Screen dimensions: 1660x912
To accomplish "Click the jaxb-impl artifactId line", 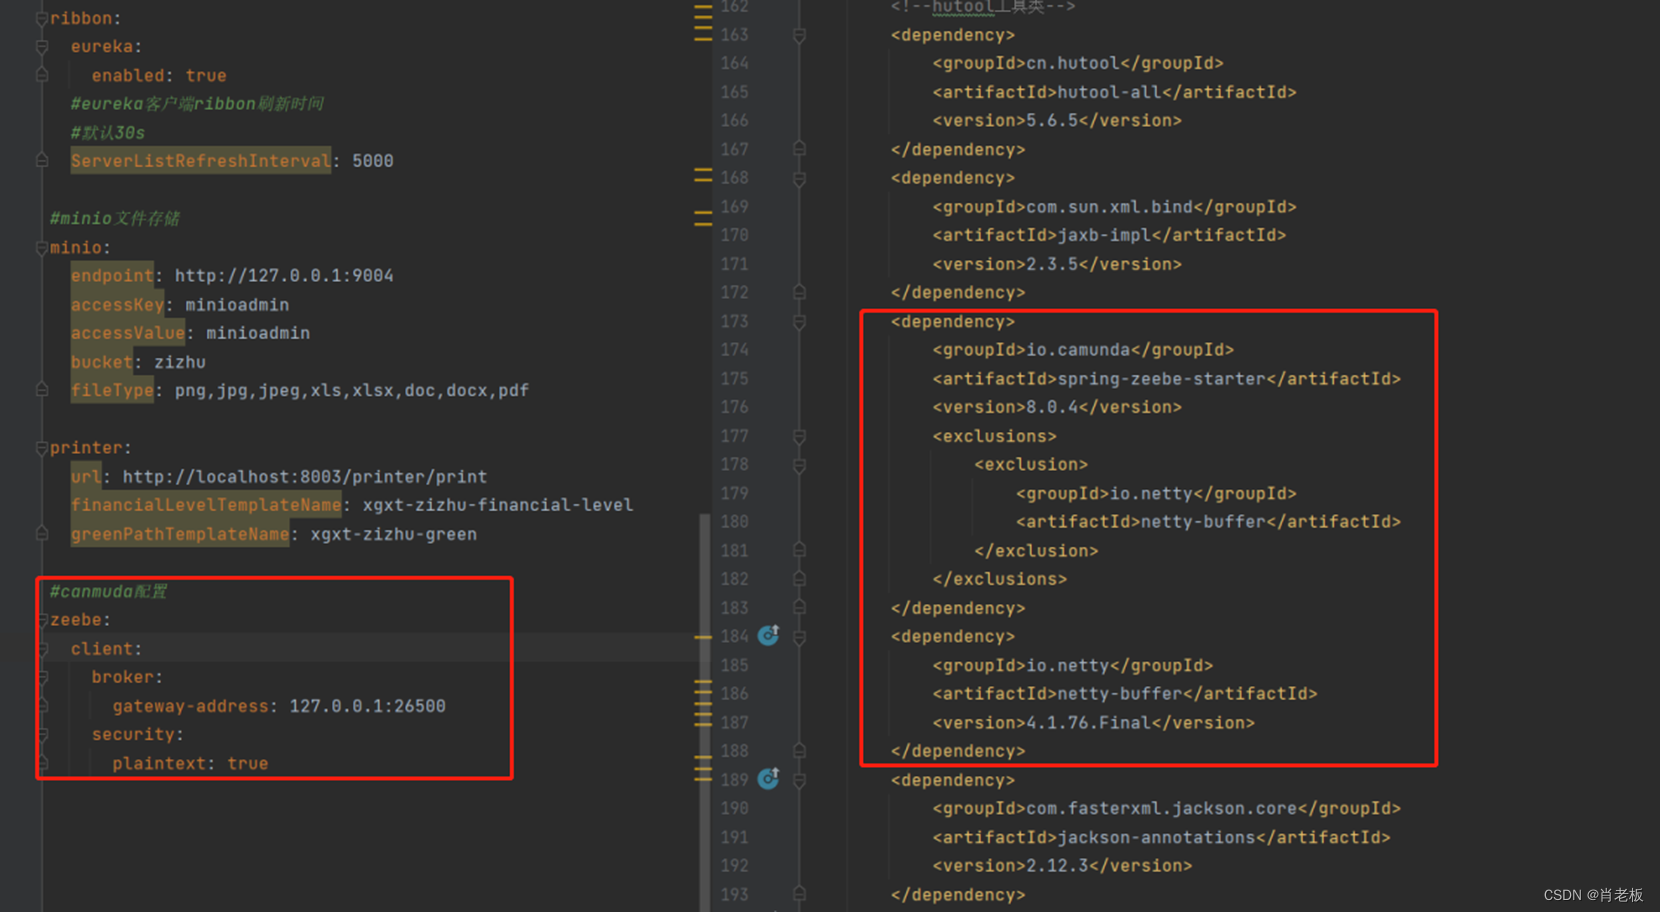I will click(x=1109, y=235).
